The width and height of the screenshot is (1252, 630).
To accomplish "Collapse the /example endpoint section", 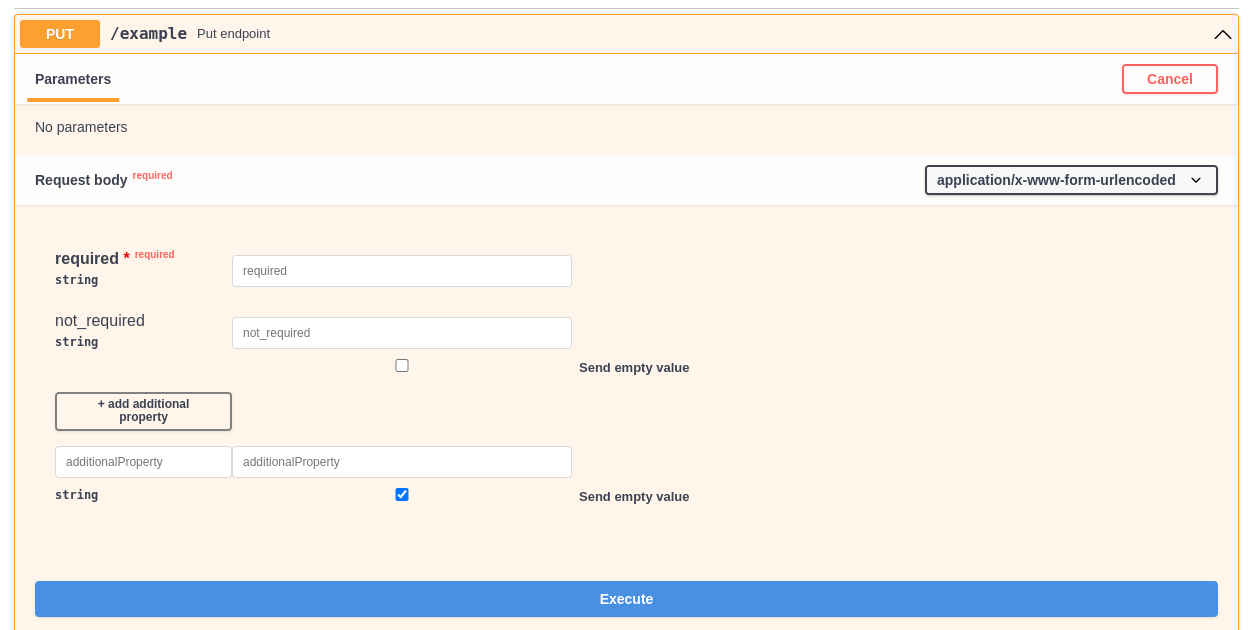I will click(x=1222, y=34).
